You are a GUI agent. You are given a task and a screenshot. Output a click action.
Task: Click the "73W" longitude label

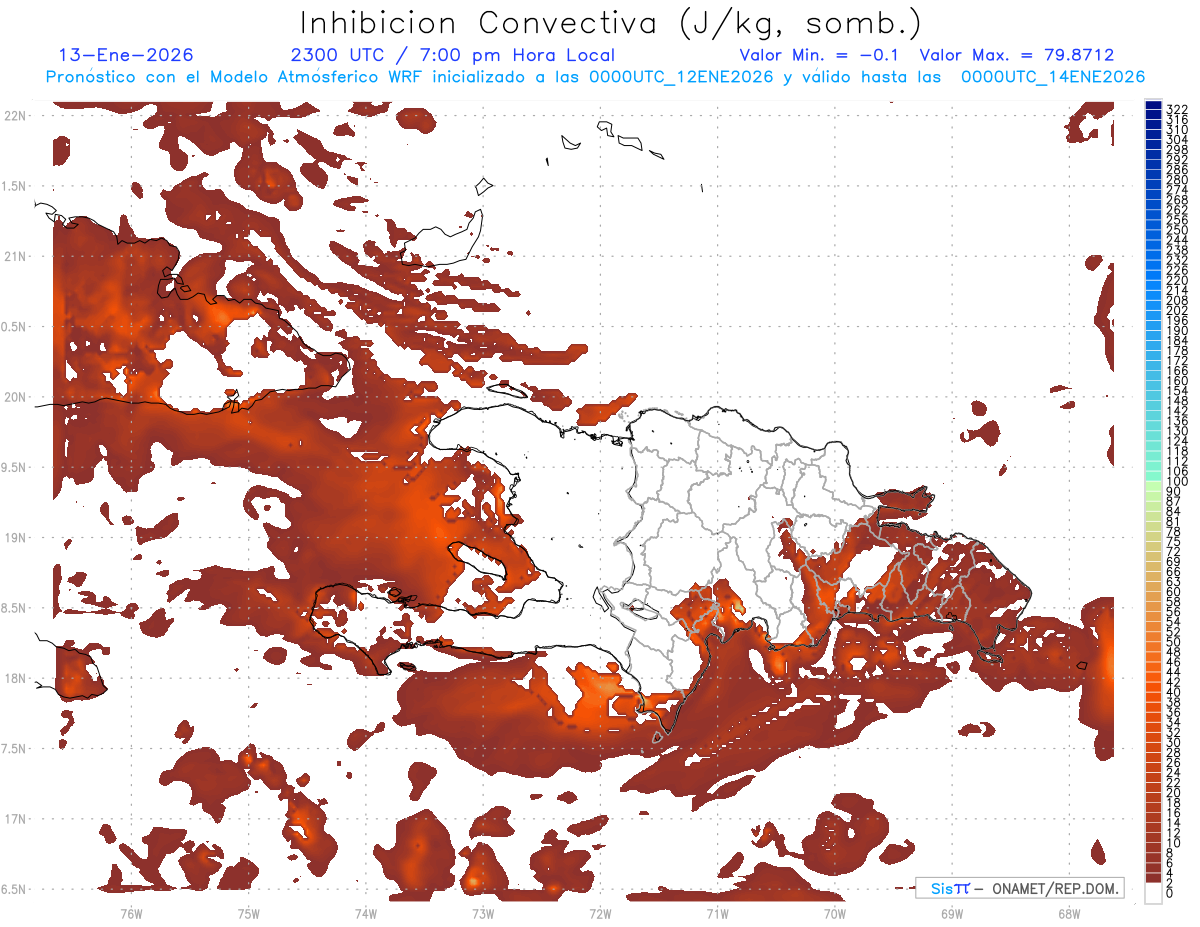click(x=482, y=913)
